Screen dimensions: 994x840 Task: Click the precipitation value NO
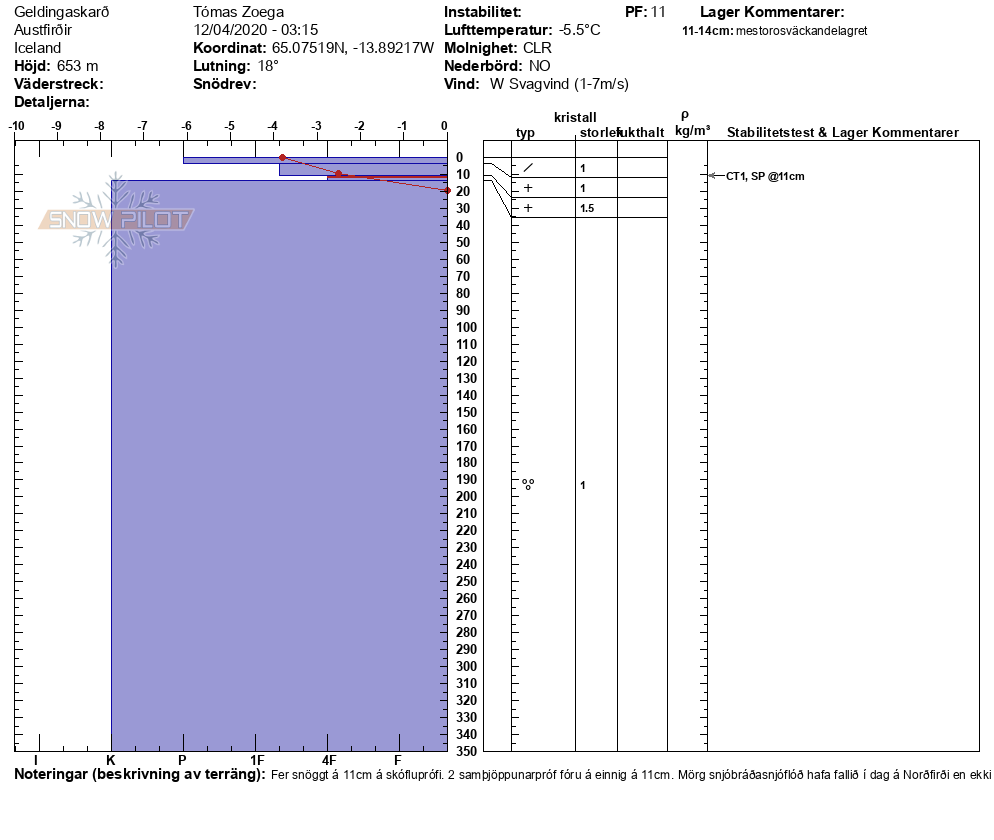coord(539,66)
